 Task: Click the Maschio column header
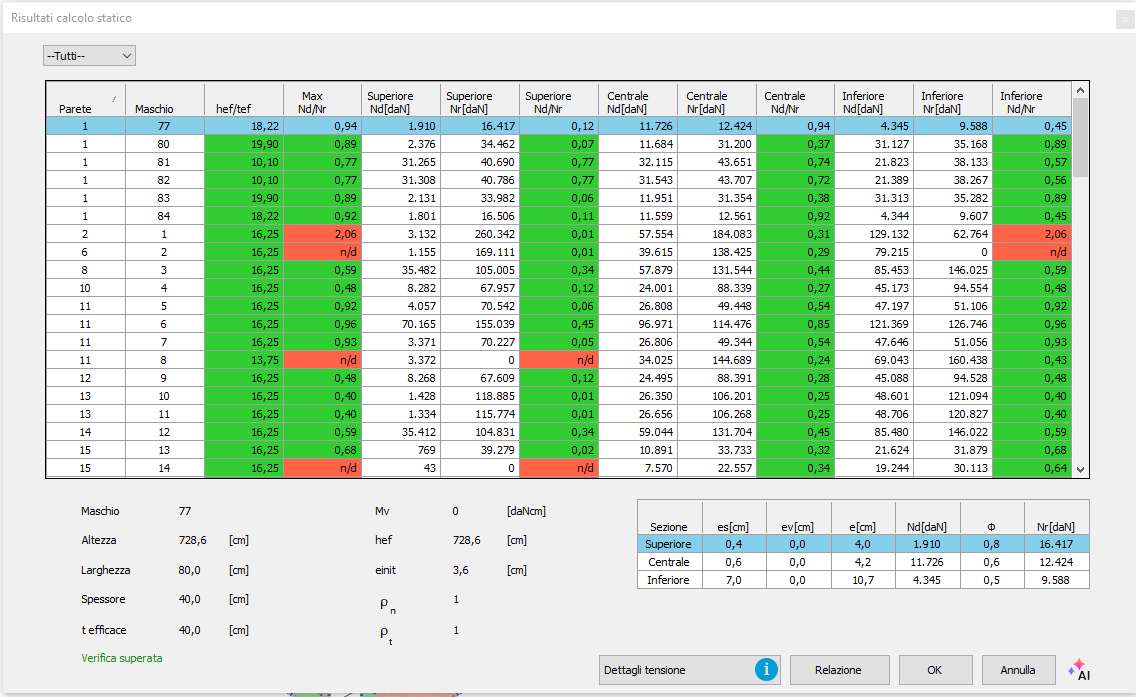click(164, 102)
